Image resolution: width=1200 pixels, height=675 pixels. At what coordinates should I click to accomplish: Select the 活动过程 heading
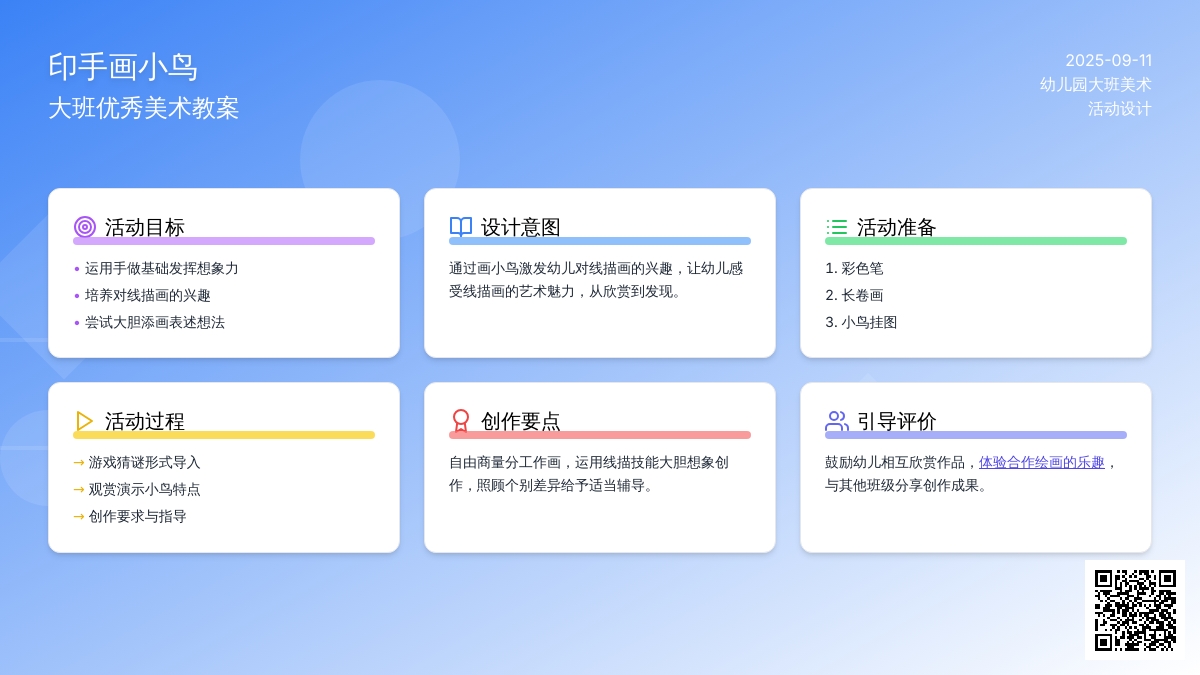coord(145,421)
